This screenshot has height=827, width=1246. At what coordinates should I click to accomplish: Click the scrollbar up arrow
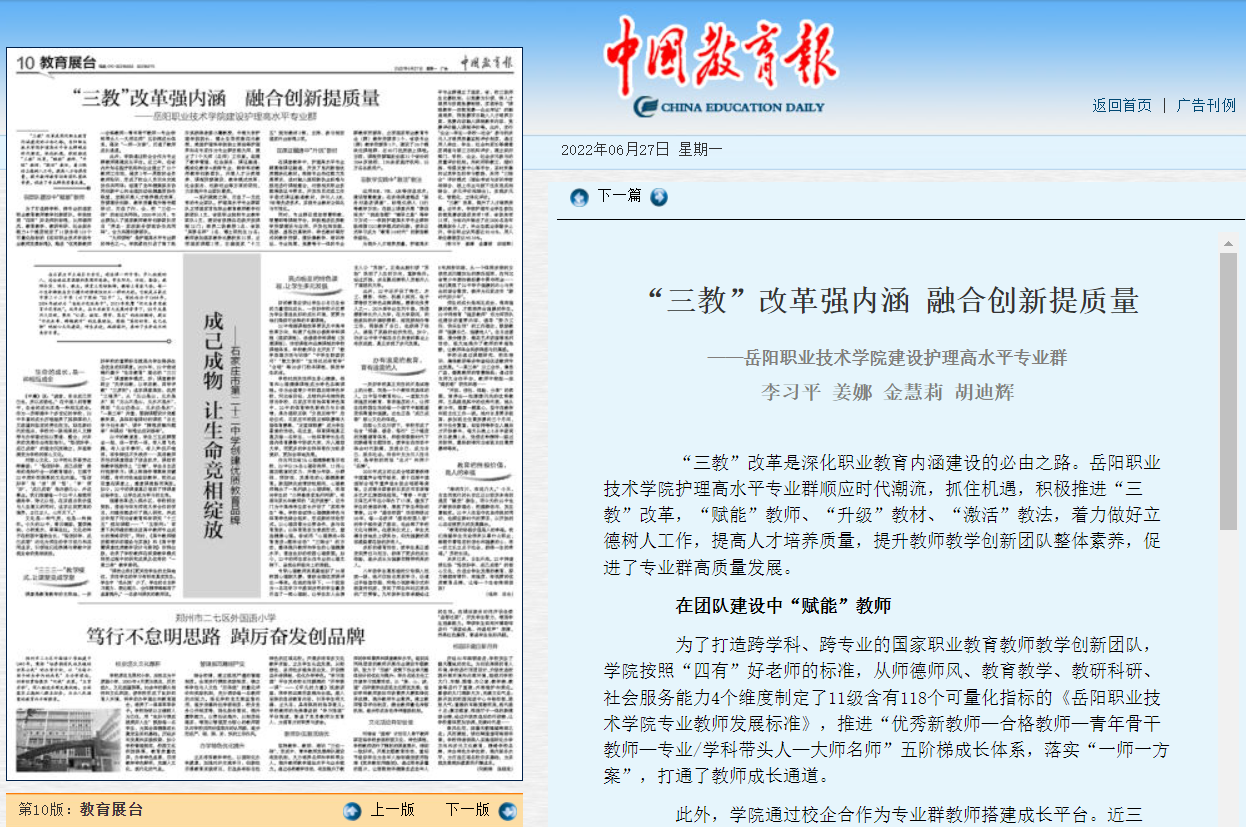pyautogui.click(x=1228, y=243)
